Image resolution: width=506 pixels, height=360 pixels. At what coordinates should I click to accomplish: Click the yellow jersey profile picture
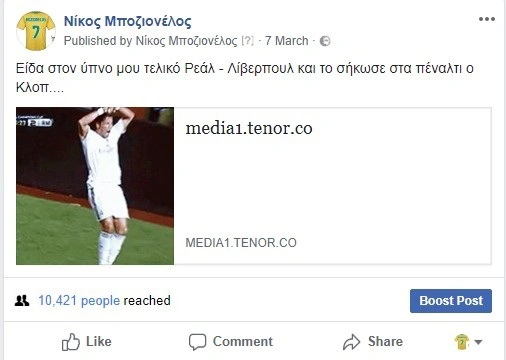(x=36, y=31)
